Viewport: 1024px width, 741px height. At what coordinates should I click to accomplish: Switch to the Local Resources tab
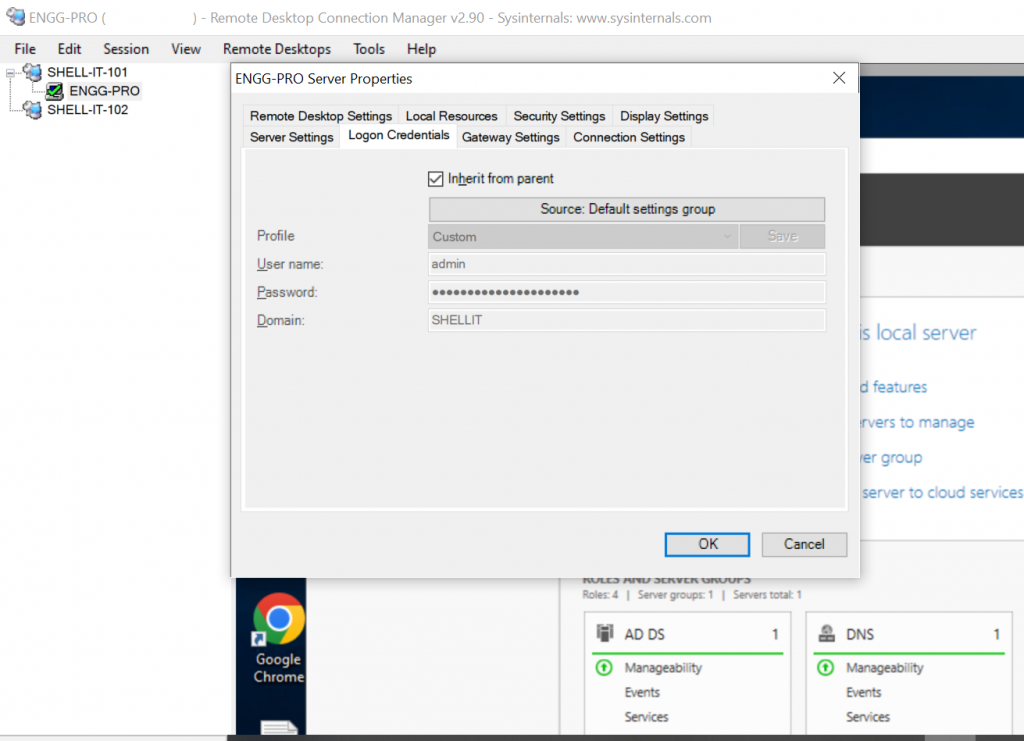(452, 116)
